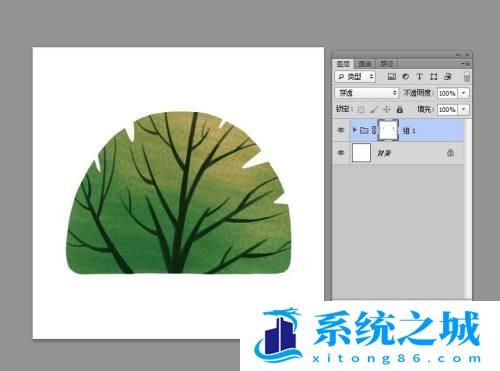
Task: Close the Layers panel
Action: (468, 55)
